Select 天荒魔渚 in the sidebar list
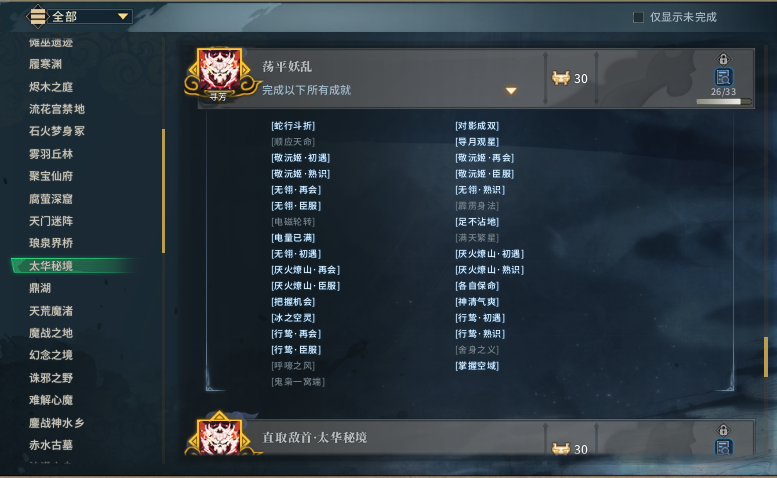This screenshot has height=478, width=777. click(51, 311)
